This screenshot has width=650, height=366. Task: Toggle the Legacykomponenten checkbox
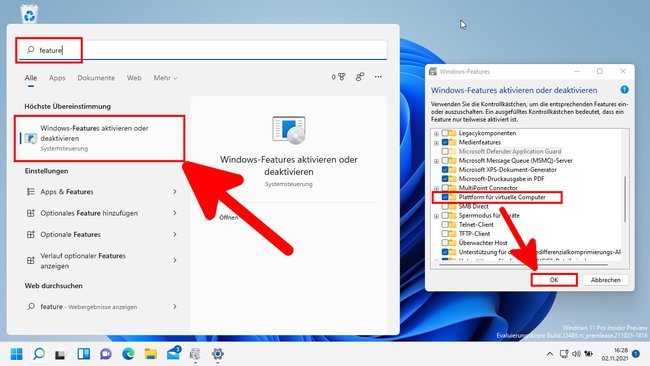pos(445,133)
